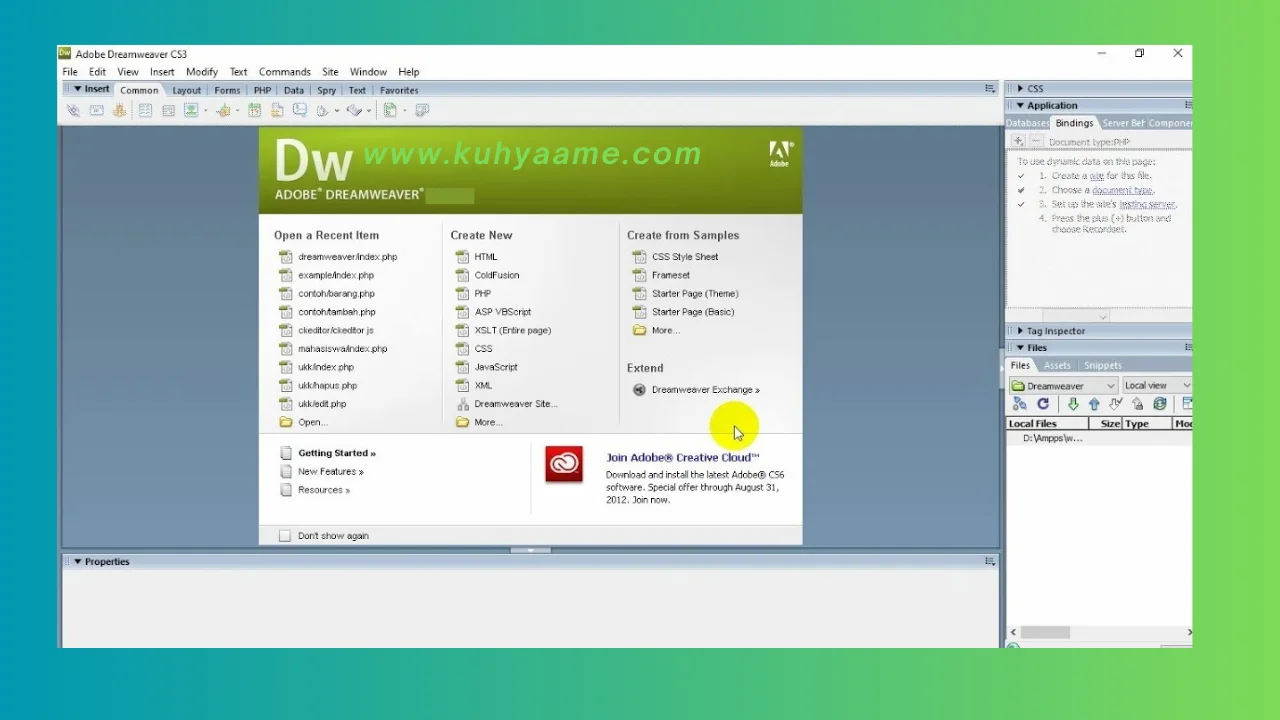Click the green Get Files arrow
This screenshot has height=720, width=1280.
point(1073,404)
